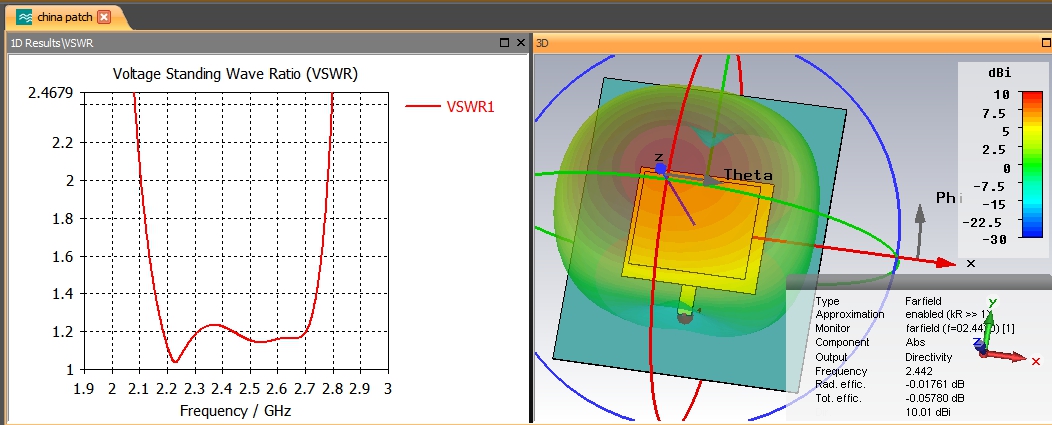Click the Farfield type value
Viewport: 1052px width, 425px height.
[x=923, y=301]
